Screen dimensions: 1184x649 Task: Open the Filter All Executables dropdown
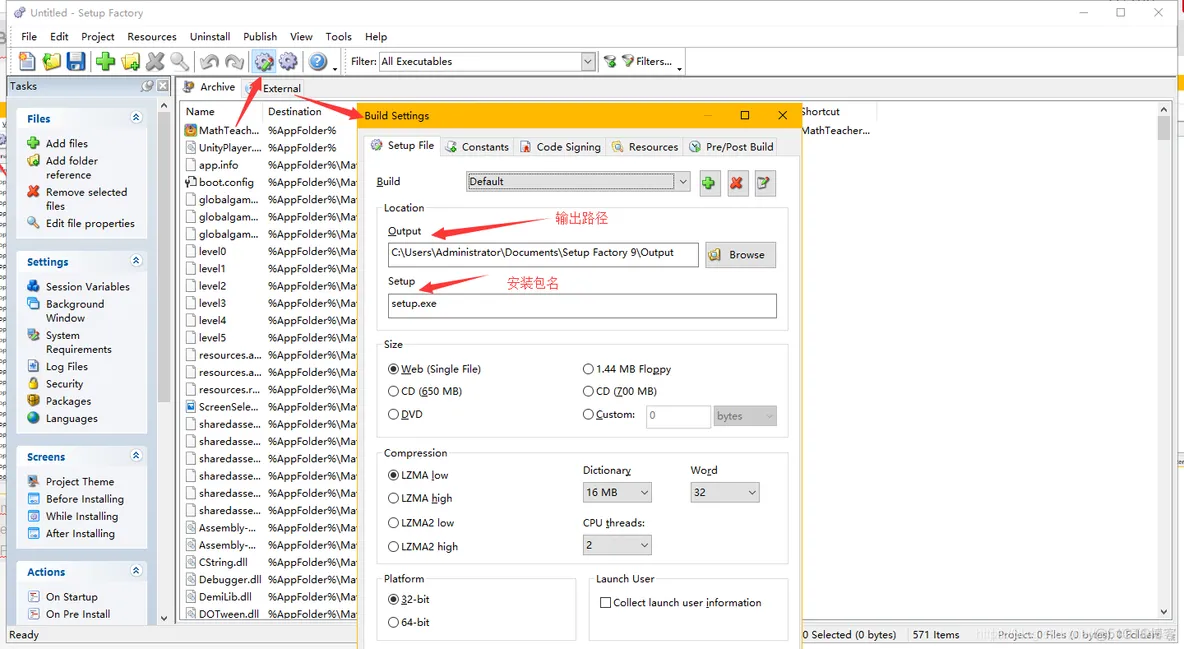click(587, 61)
